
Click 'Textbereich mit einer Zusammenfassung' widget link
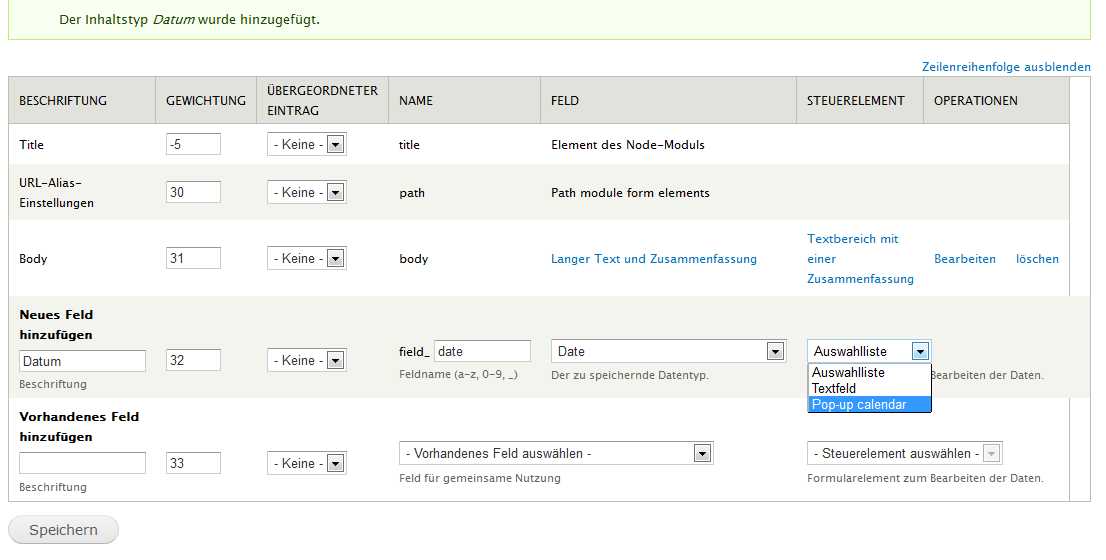(x=859, y=259)
